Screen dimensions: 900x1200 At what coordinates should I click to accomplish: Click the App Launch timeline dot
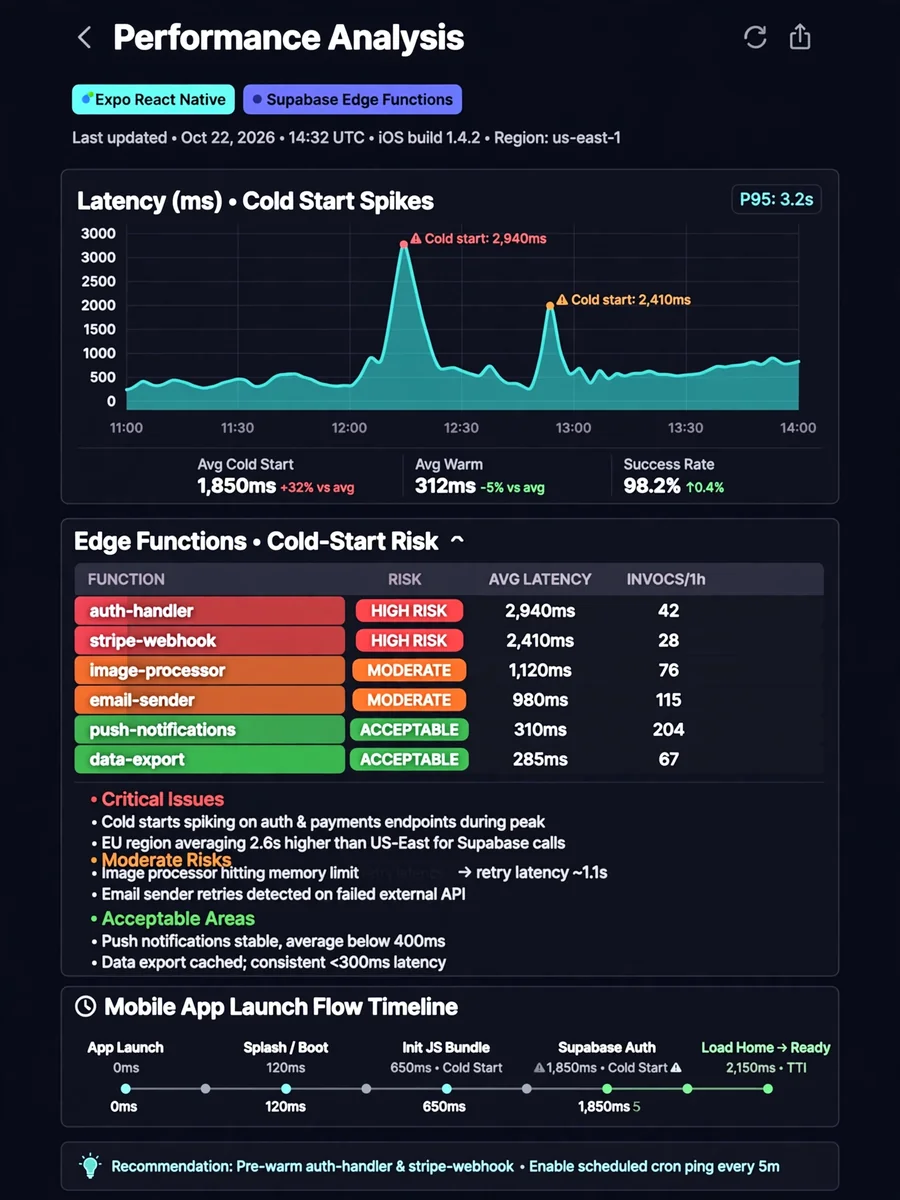point(125,1088)
